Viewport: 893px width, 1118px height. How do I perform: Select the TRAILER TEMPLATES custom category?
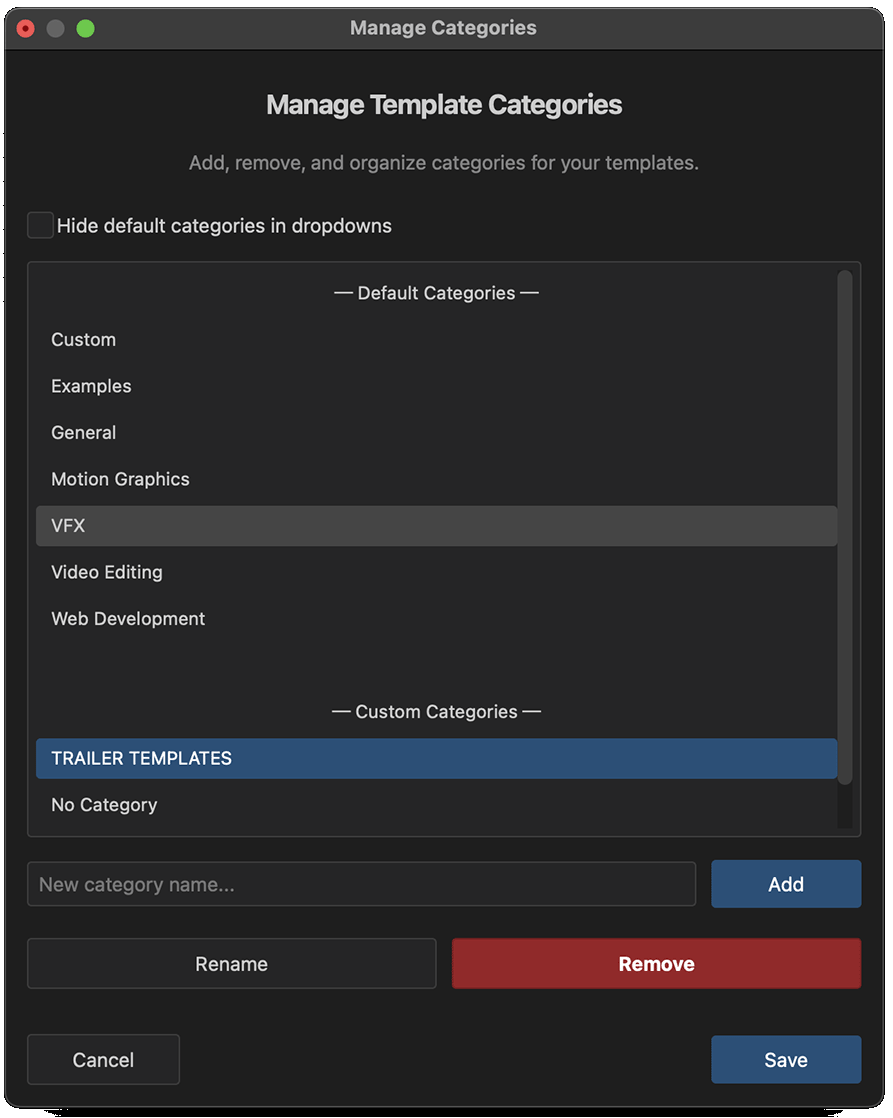(x=436, y=758)
